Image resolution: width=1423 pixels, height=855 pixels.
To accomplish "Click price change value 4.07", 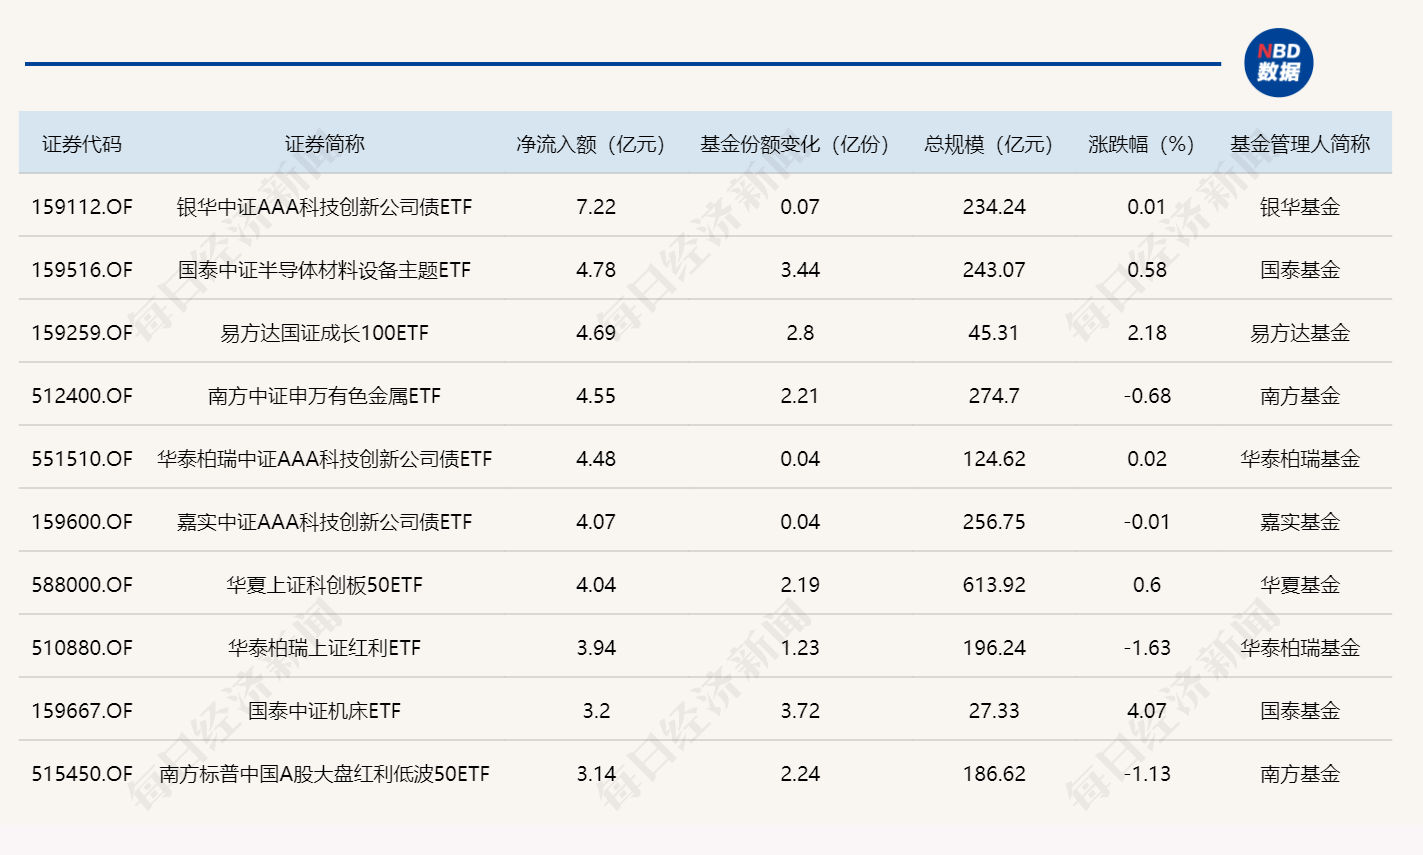I will coord(1147,711).
